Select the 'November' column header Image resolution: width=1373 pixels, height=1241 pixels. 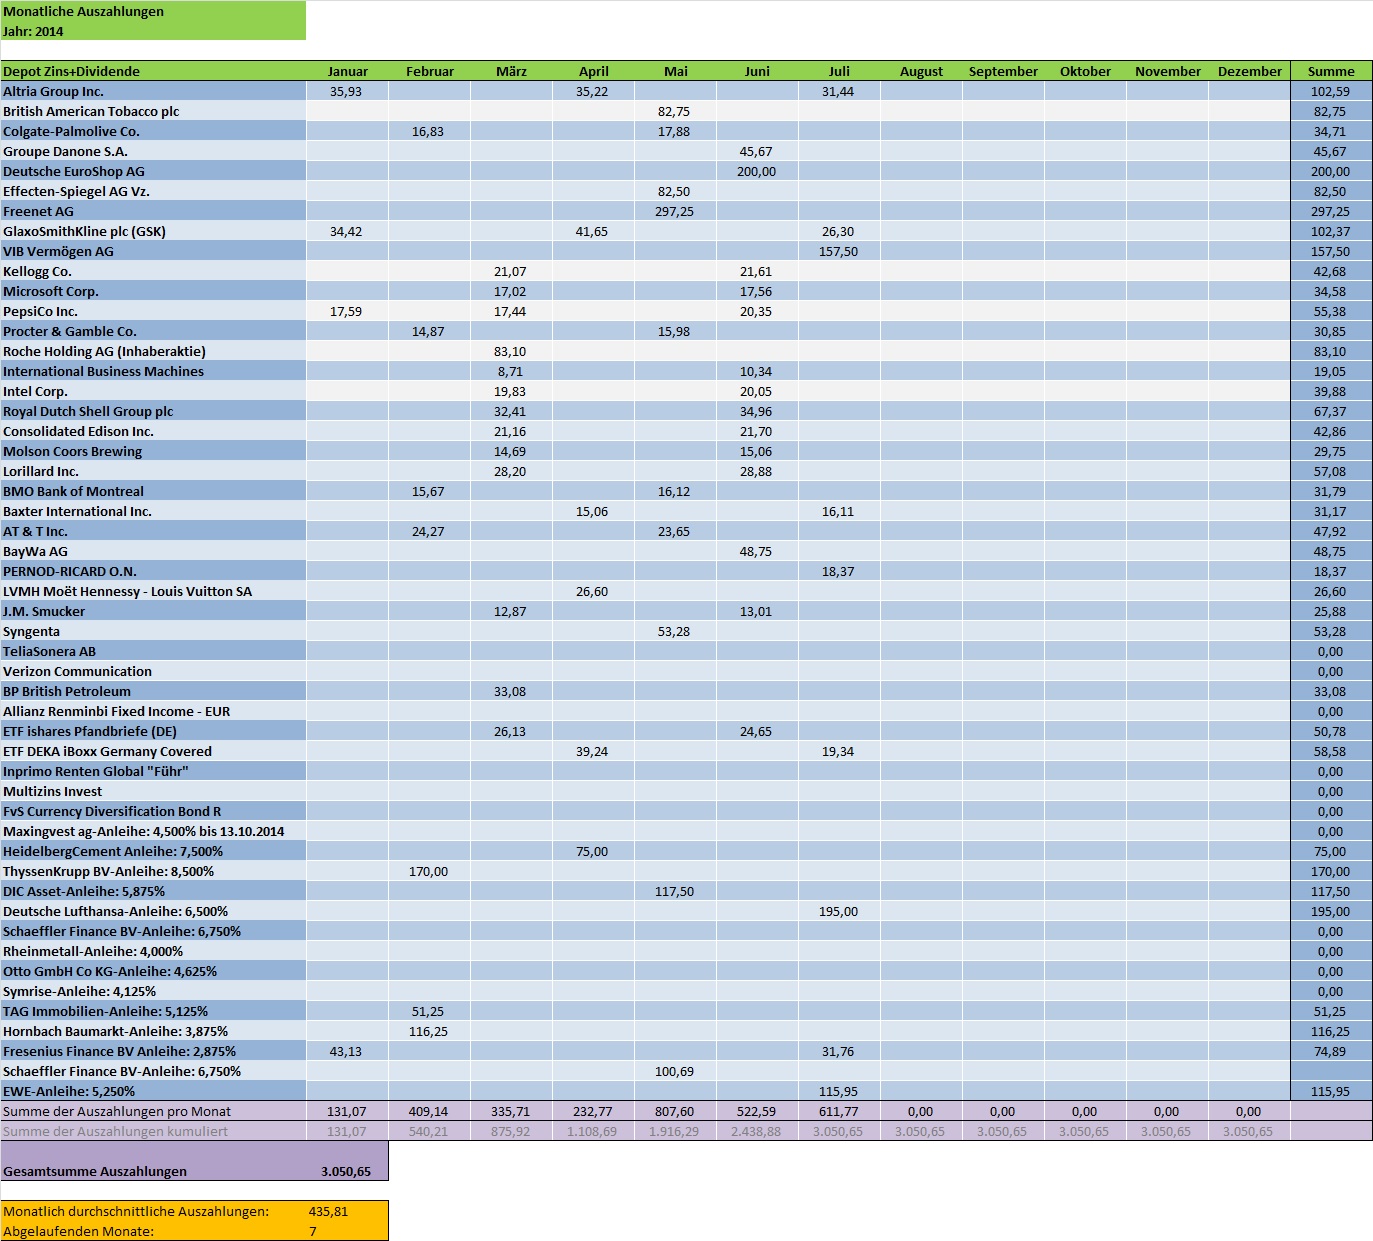(1167, 71)
